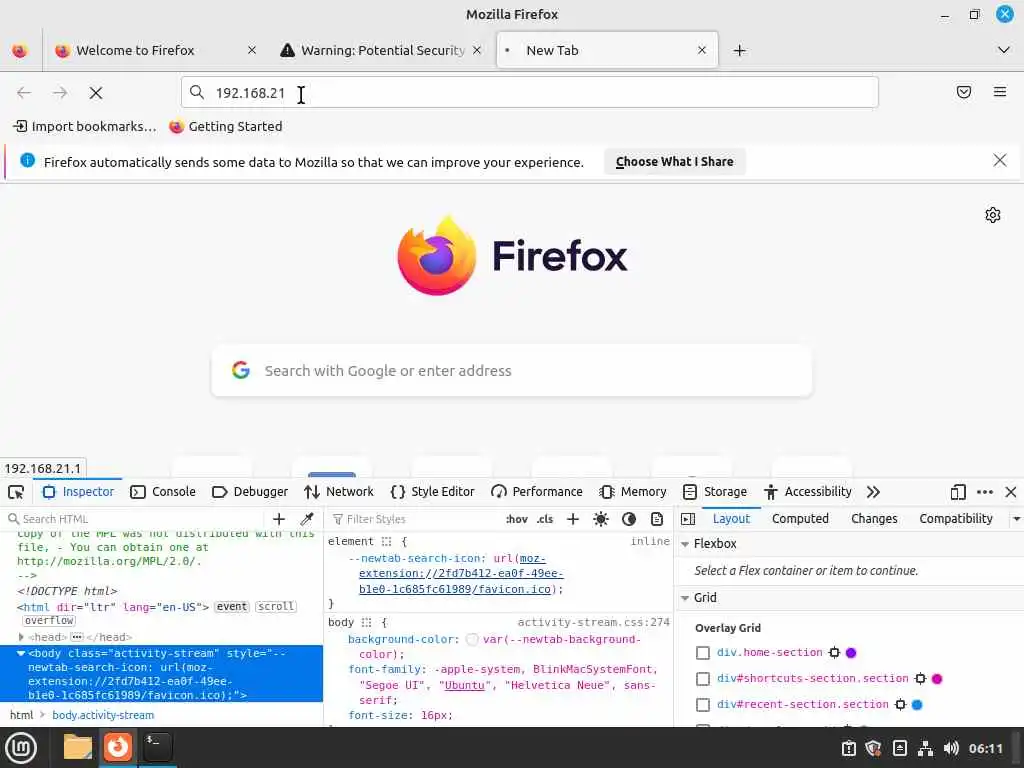Click purple grid color swatch
The image size is (1024, 768).
[x=851, y=652]
